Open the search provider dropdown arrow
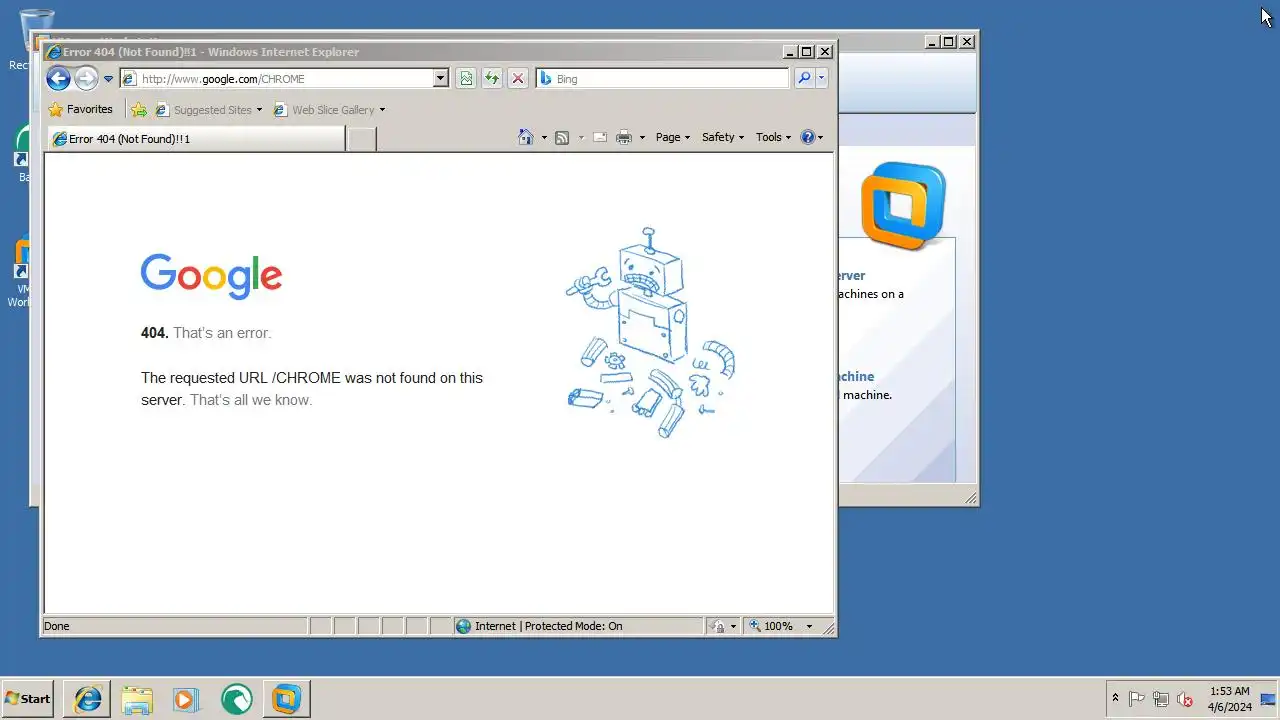This screenshot has height=720, width=1280. (821, 78)
